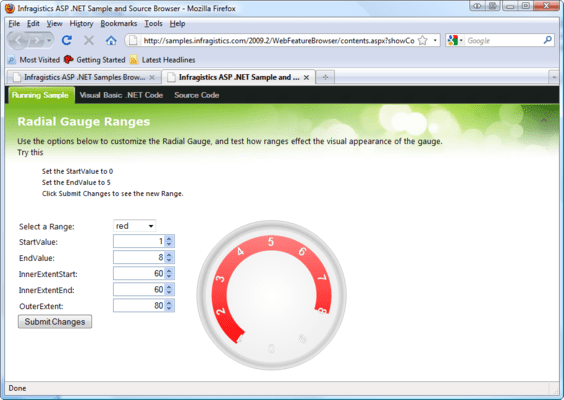Bookmark this page with the star icon
Viewport: 564px width, 400px height.
tap(423, 40)
